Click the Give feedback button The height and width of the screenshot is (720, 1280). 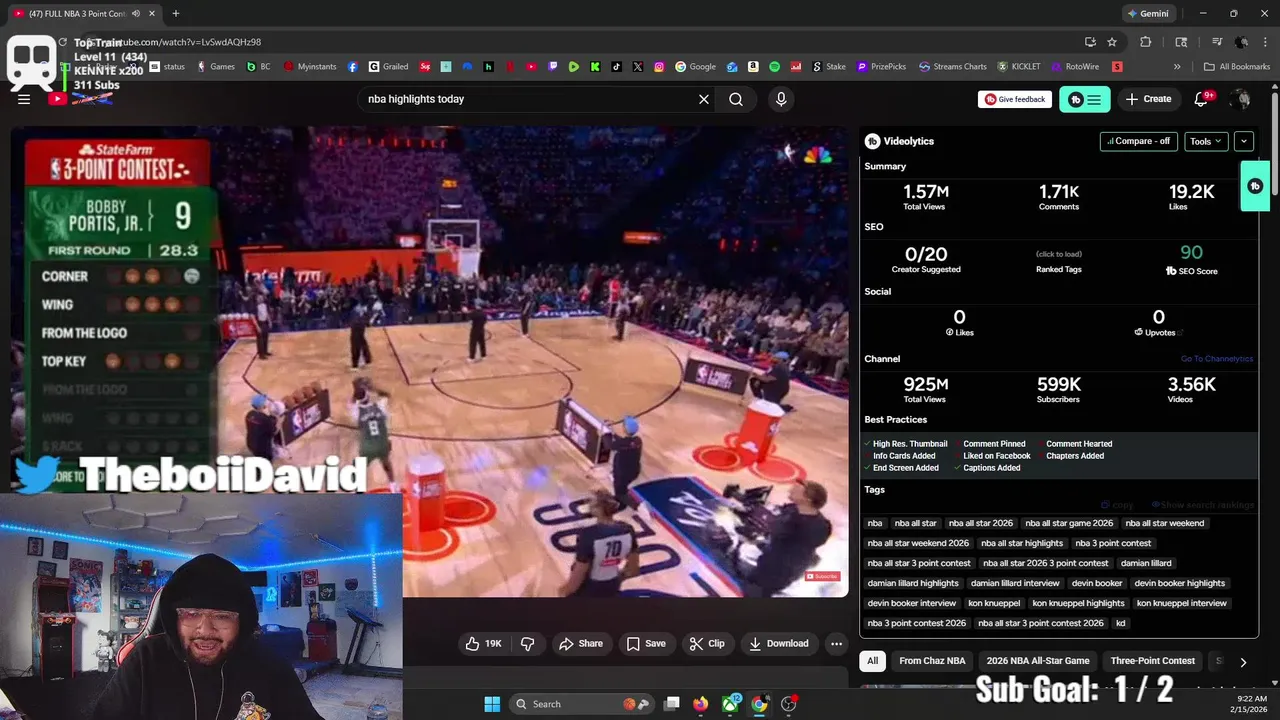(x=1015, y=99)
